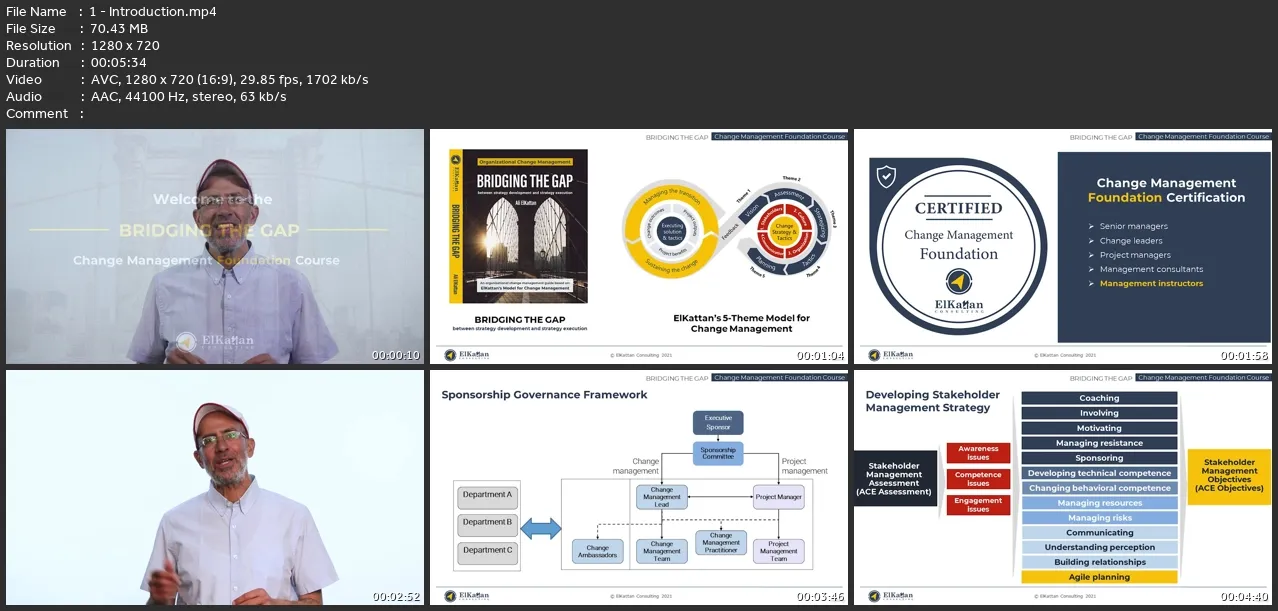Click 'Developing Stakeholder Management Strategy' title

pos(932,401)
